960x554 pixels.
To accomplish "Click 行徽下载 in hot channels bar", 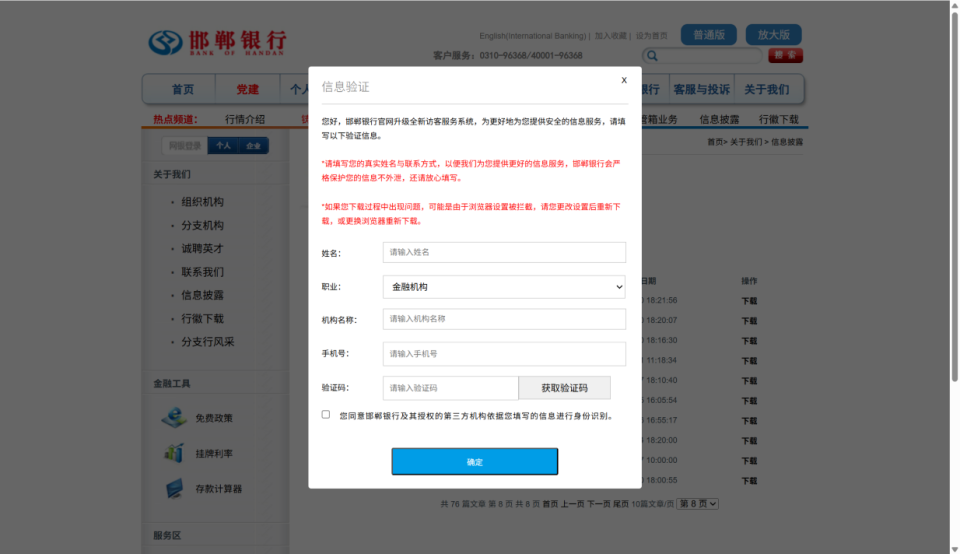I will (x=778, y=119).
